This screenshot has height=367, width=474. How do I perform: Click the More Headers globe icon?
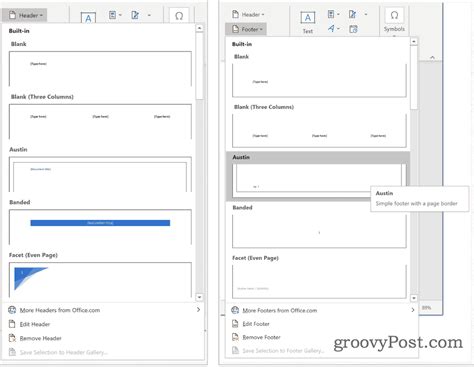pos(12,310)
